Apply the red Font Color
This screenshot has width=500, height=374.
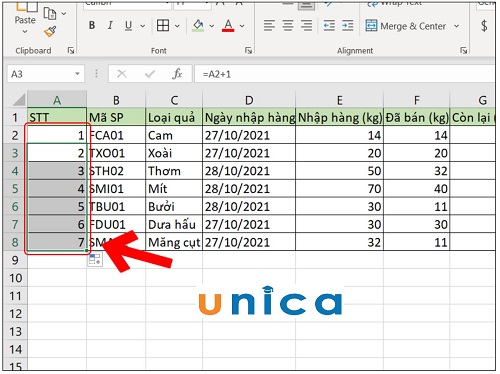pos(228,25)
